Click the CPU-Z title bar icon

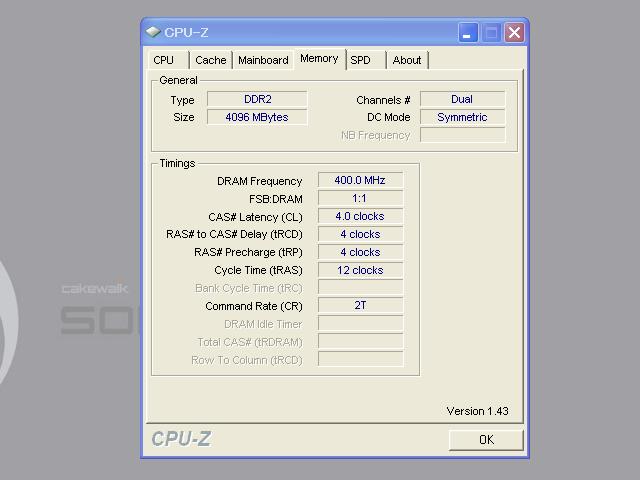[153, 32]
